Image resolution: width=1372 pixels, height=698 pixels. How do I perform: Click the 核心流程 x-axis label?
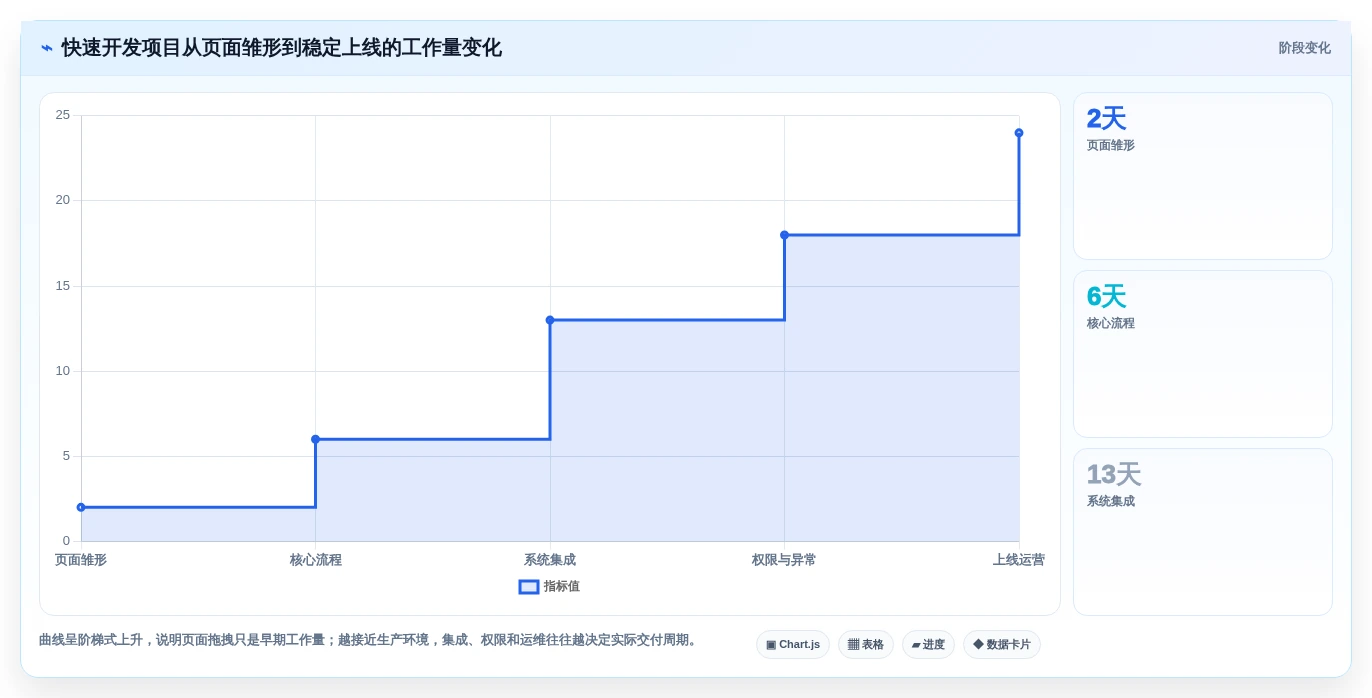click(316, 560)
